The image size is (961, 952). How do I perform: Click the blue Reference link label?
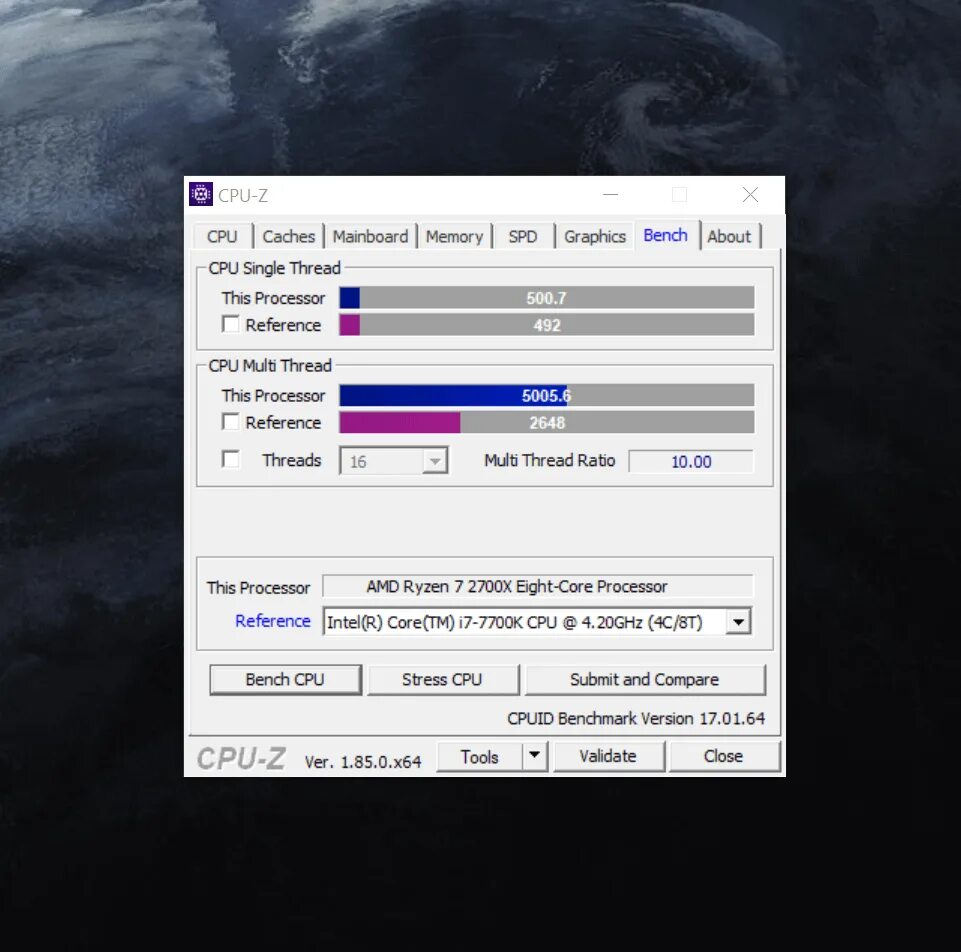coord(273,621)
